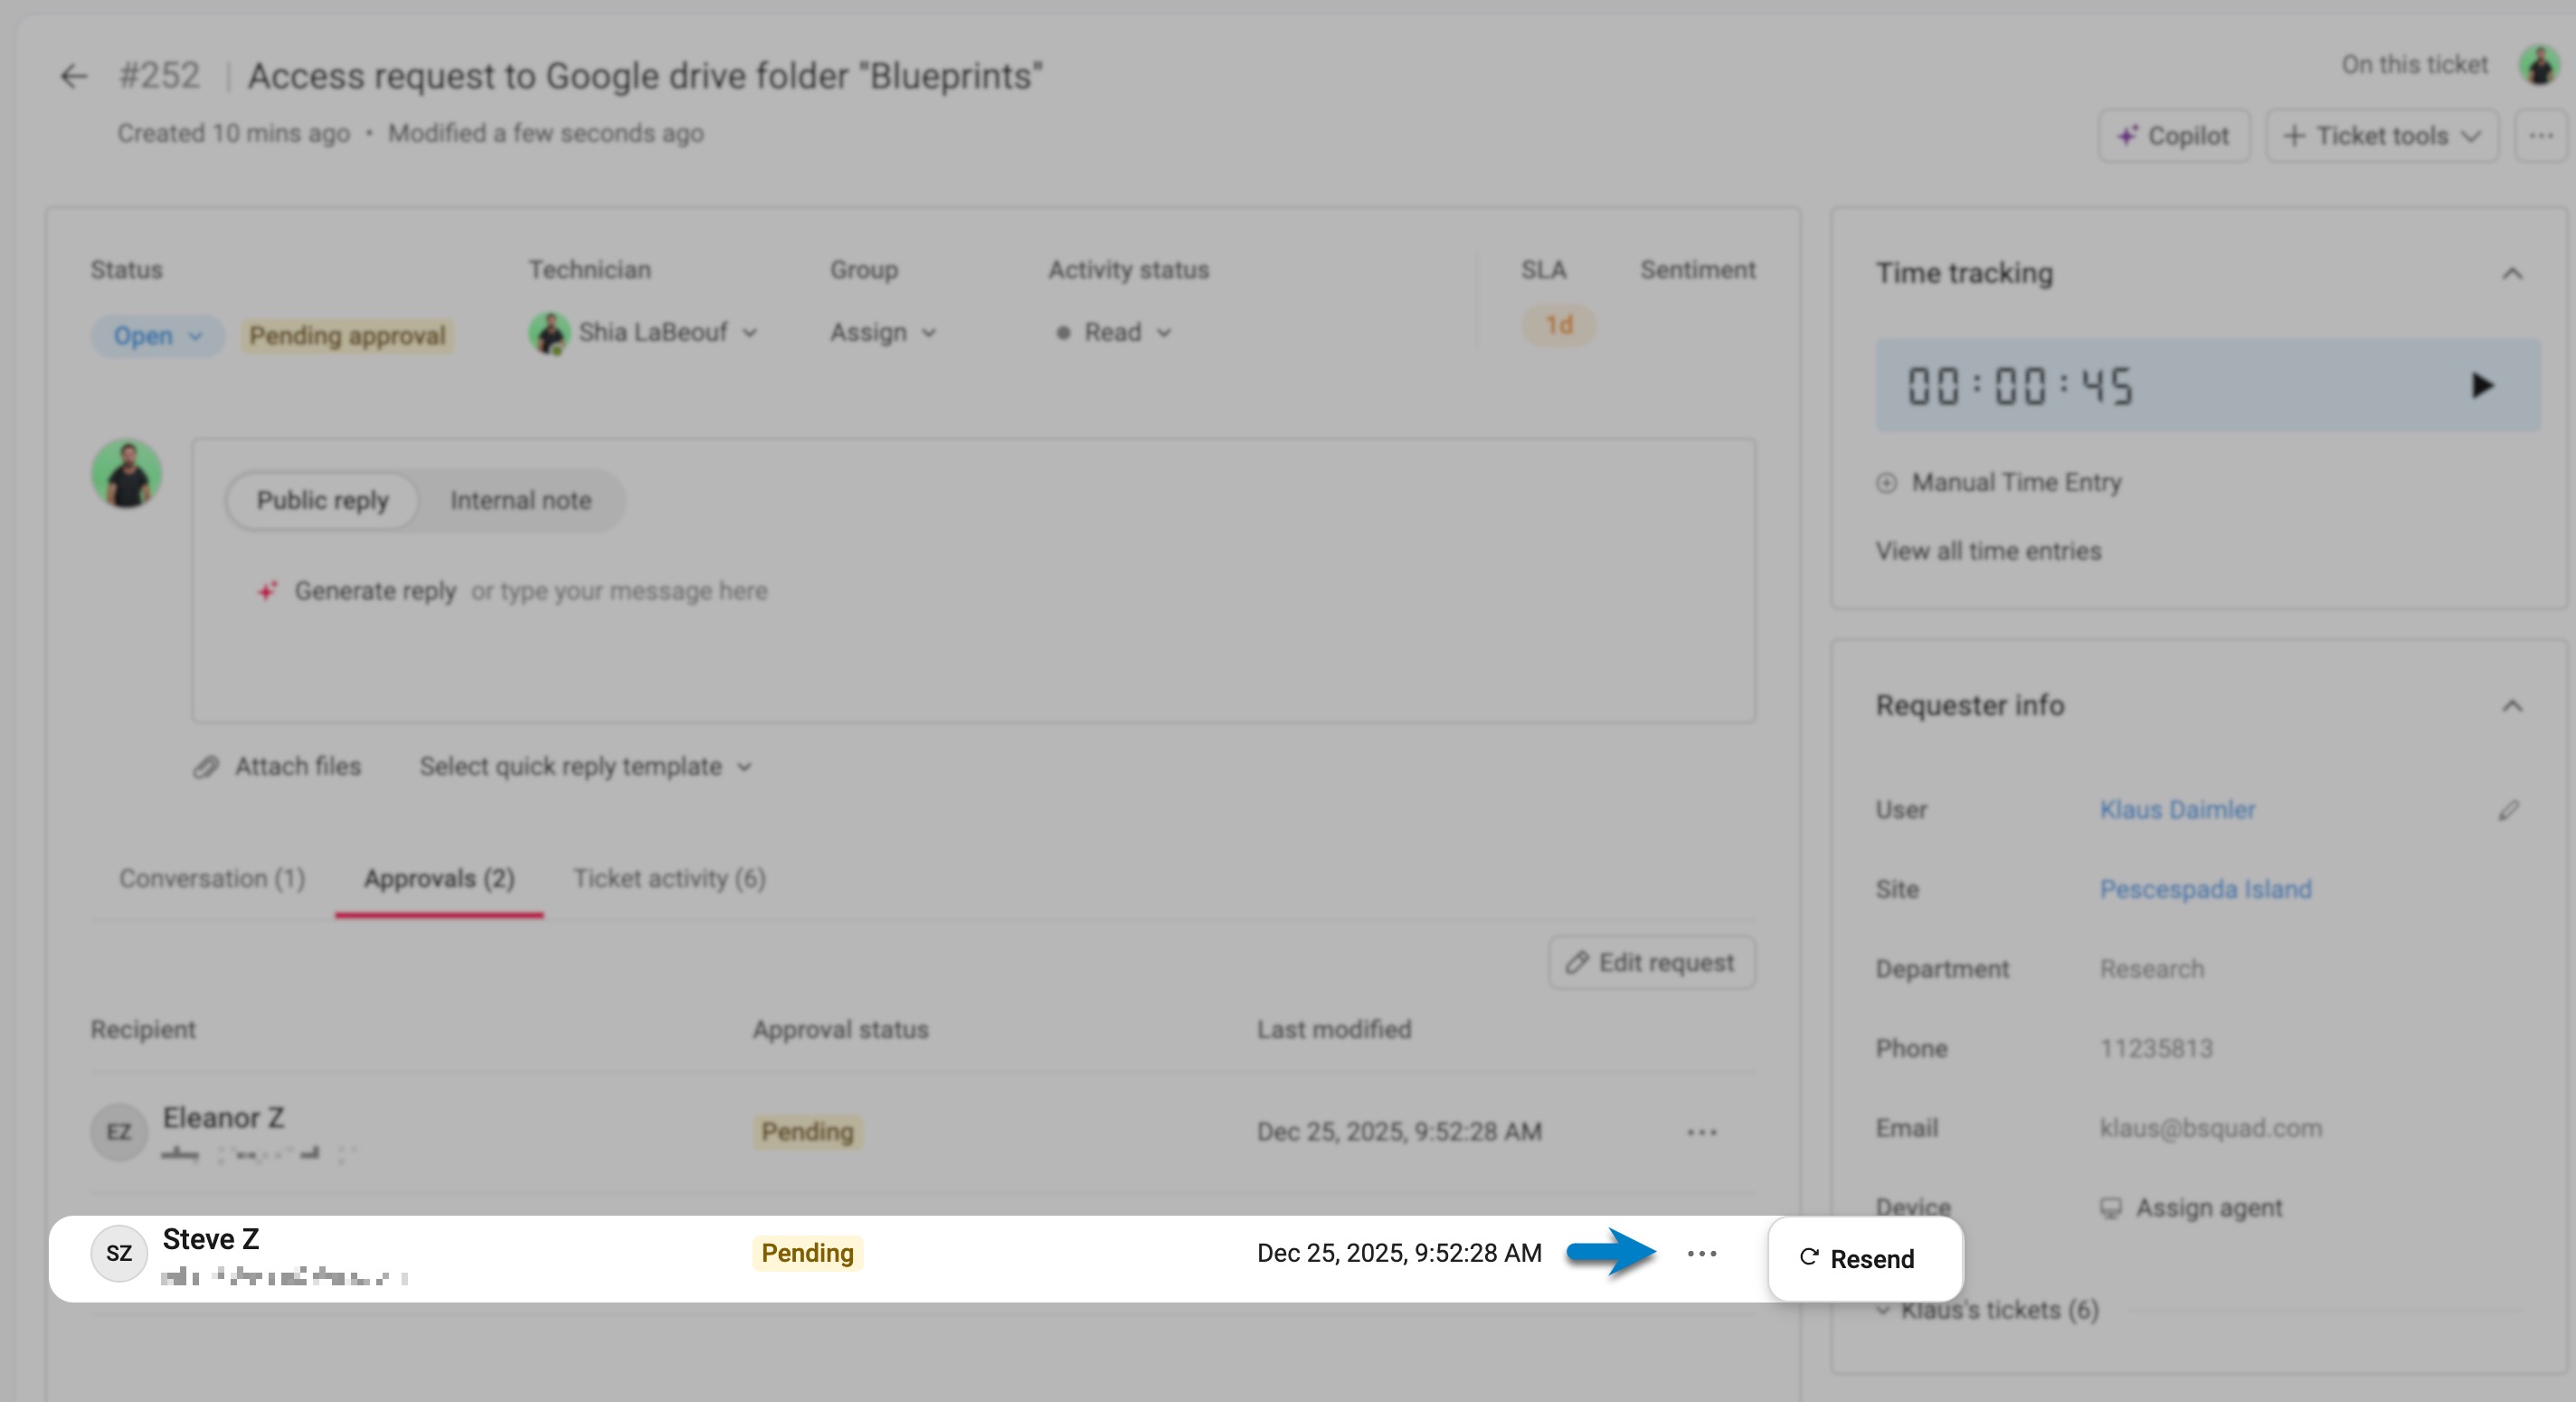The height and width of the screenshot is (1402, 2576).
Task: Add a Manual Time Entry
Action: (x=1998, y=483)
